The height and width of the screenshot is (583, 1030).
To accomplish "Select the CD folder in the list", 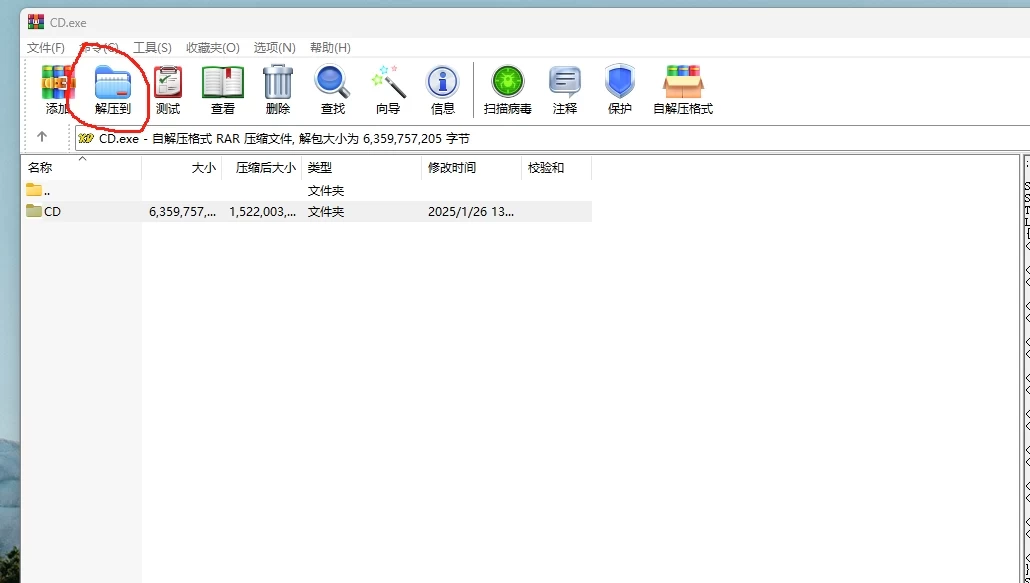I will pos(53,211).
